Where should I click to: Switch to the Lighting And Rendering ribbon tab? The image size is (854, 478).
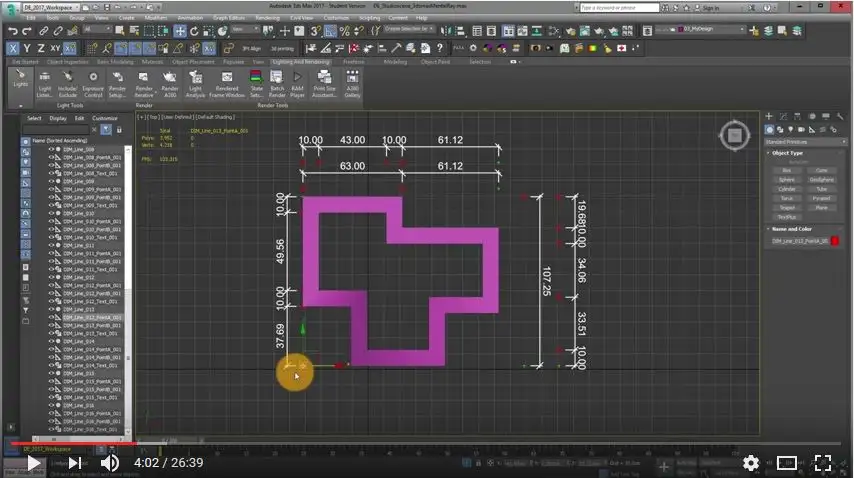click(301, 62)
